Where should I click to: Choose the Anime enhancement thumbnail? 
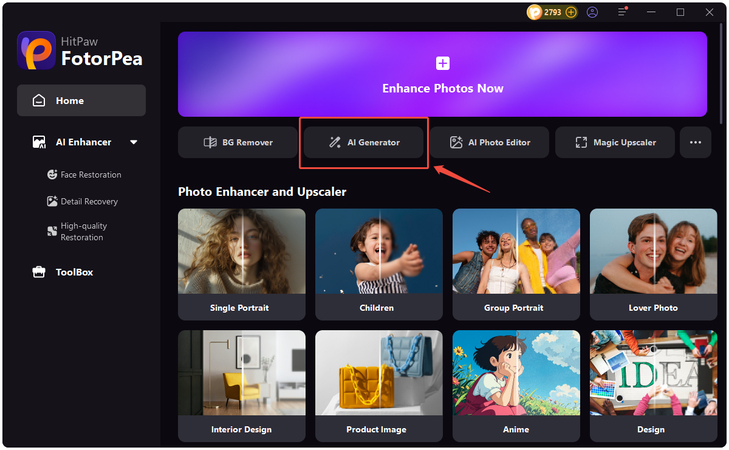[x=515, y=386]
